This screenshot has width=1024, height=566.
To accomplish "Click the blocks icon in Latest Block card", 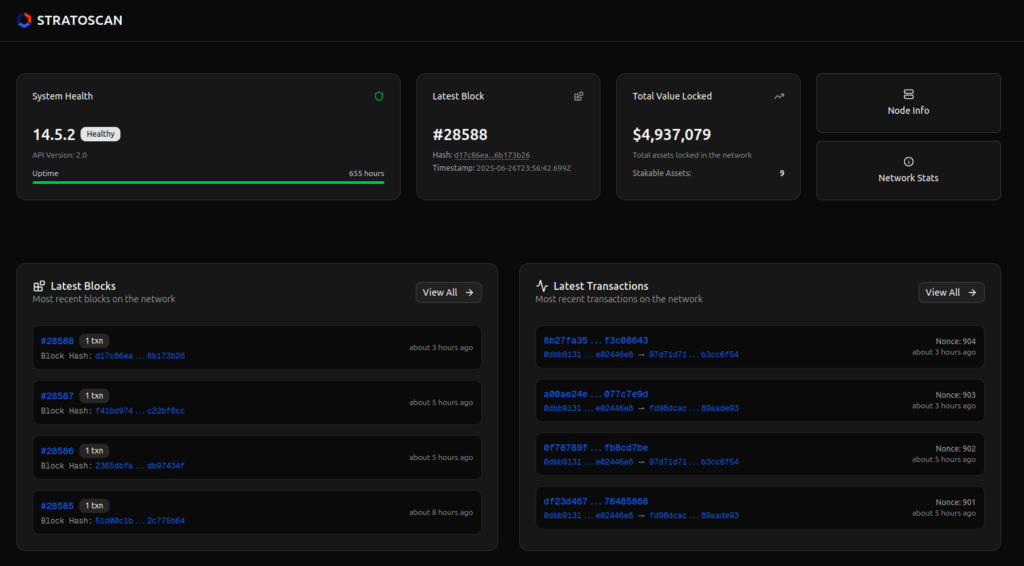I will click(578, 96).
